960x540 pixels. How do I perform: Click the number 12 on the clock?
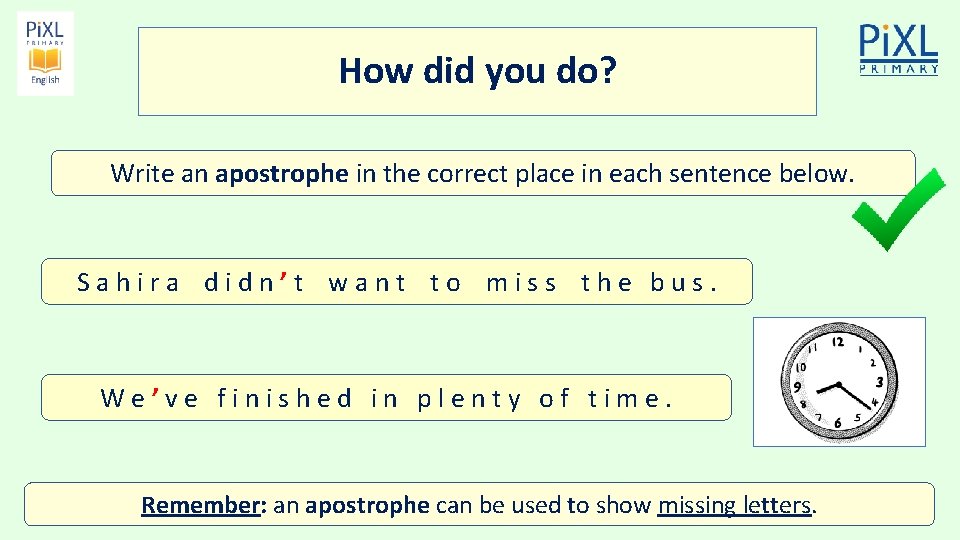tap(838, 341)
